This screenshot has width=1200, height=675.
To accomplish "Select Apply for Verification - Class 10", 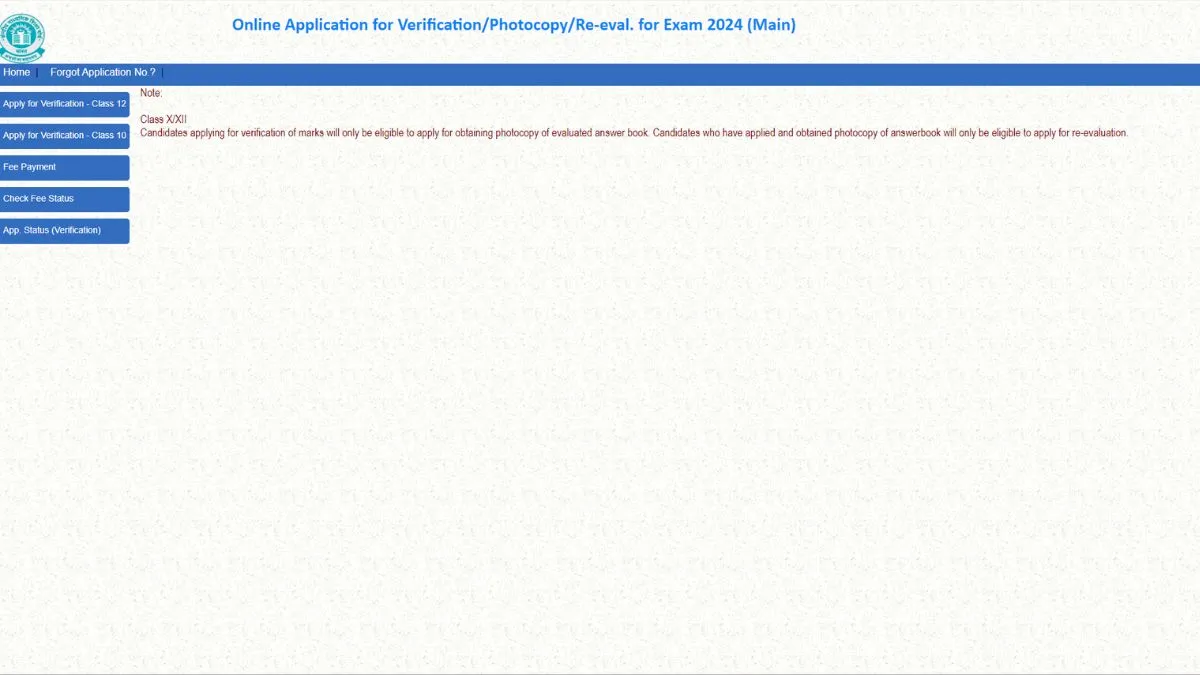I will pos(65,136).
